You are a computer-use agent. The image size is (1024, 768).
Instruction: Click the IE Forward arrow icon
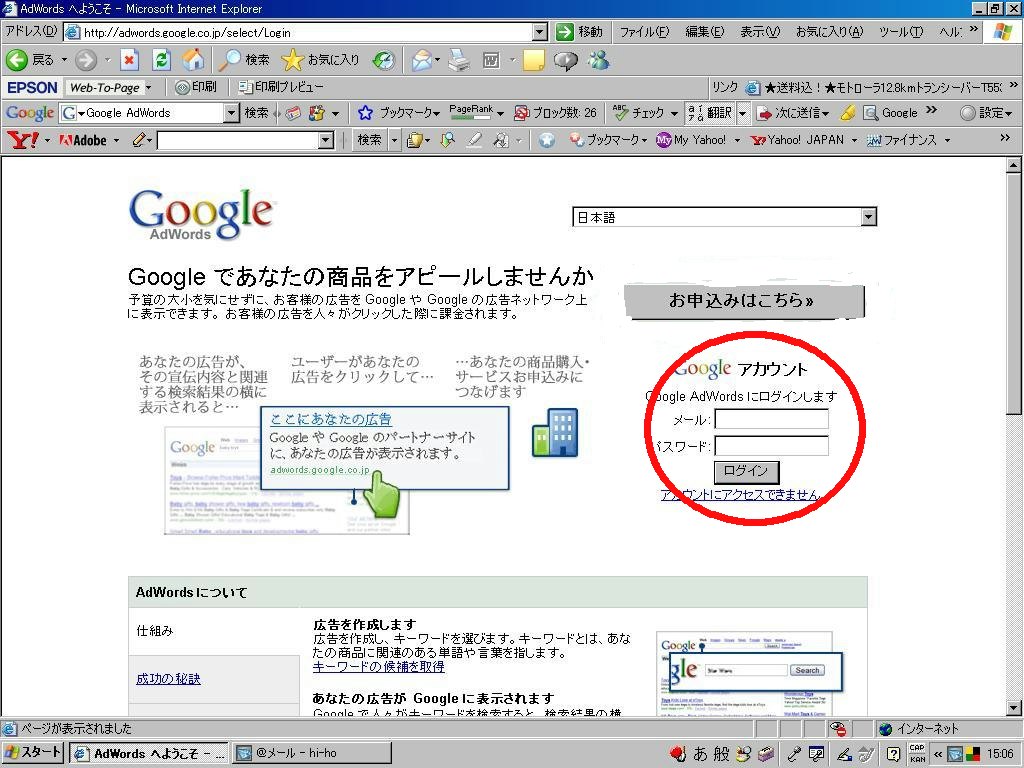pos(86,60)
